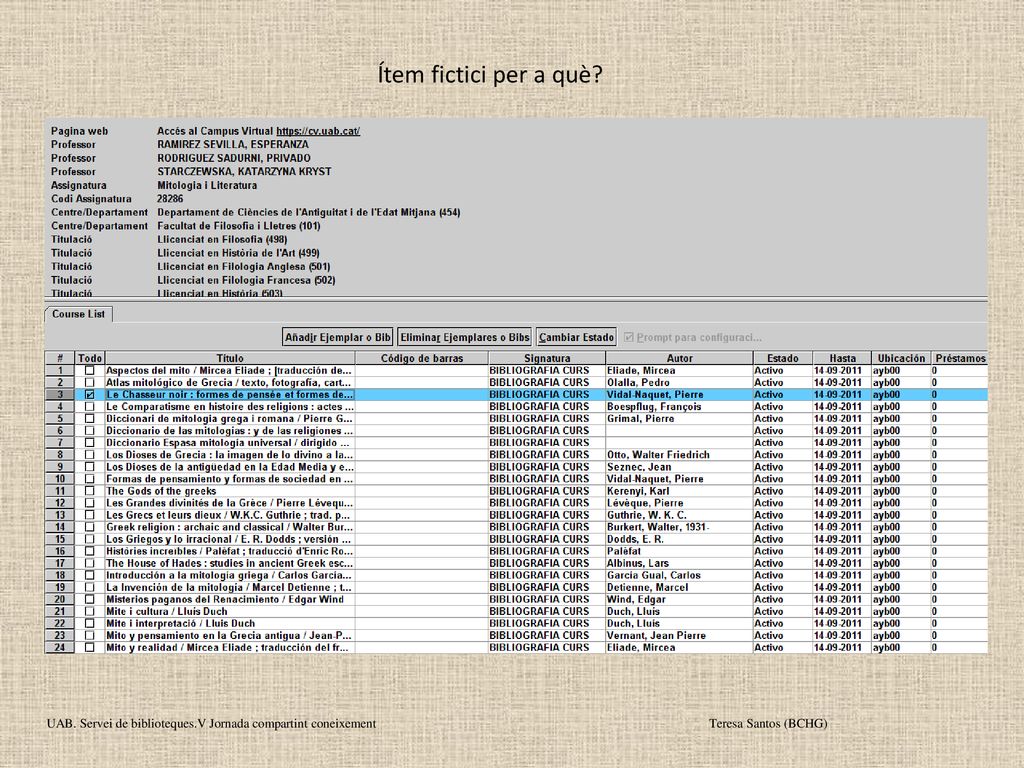Sort by the Signatura column header
The height and width of the screenshot is (768, 1024).
547,358
